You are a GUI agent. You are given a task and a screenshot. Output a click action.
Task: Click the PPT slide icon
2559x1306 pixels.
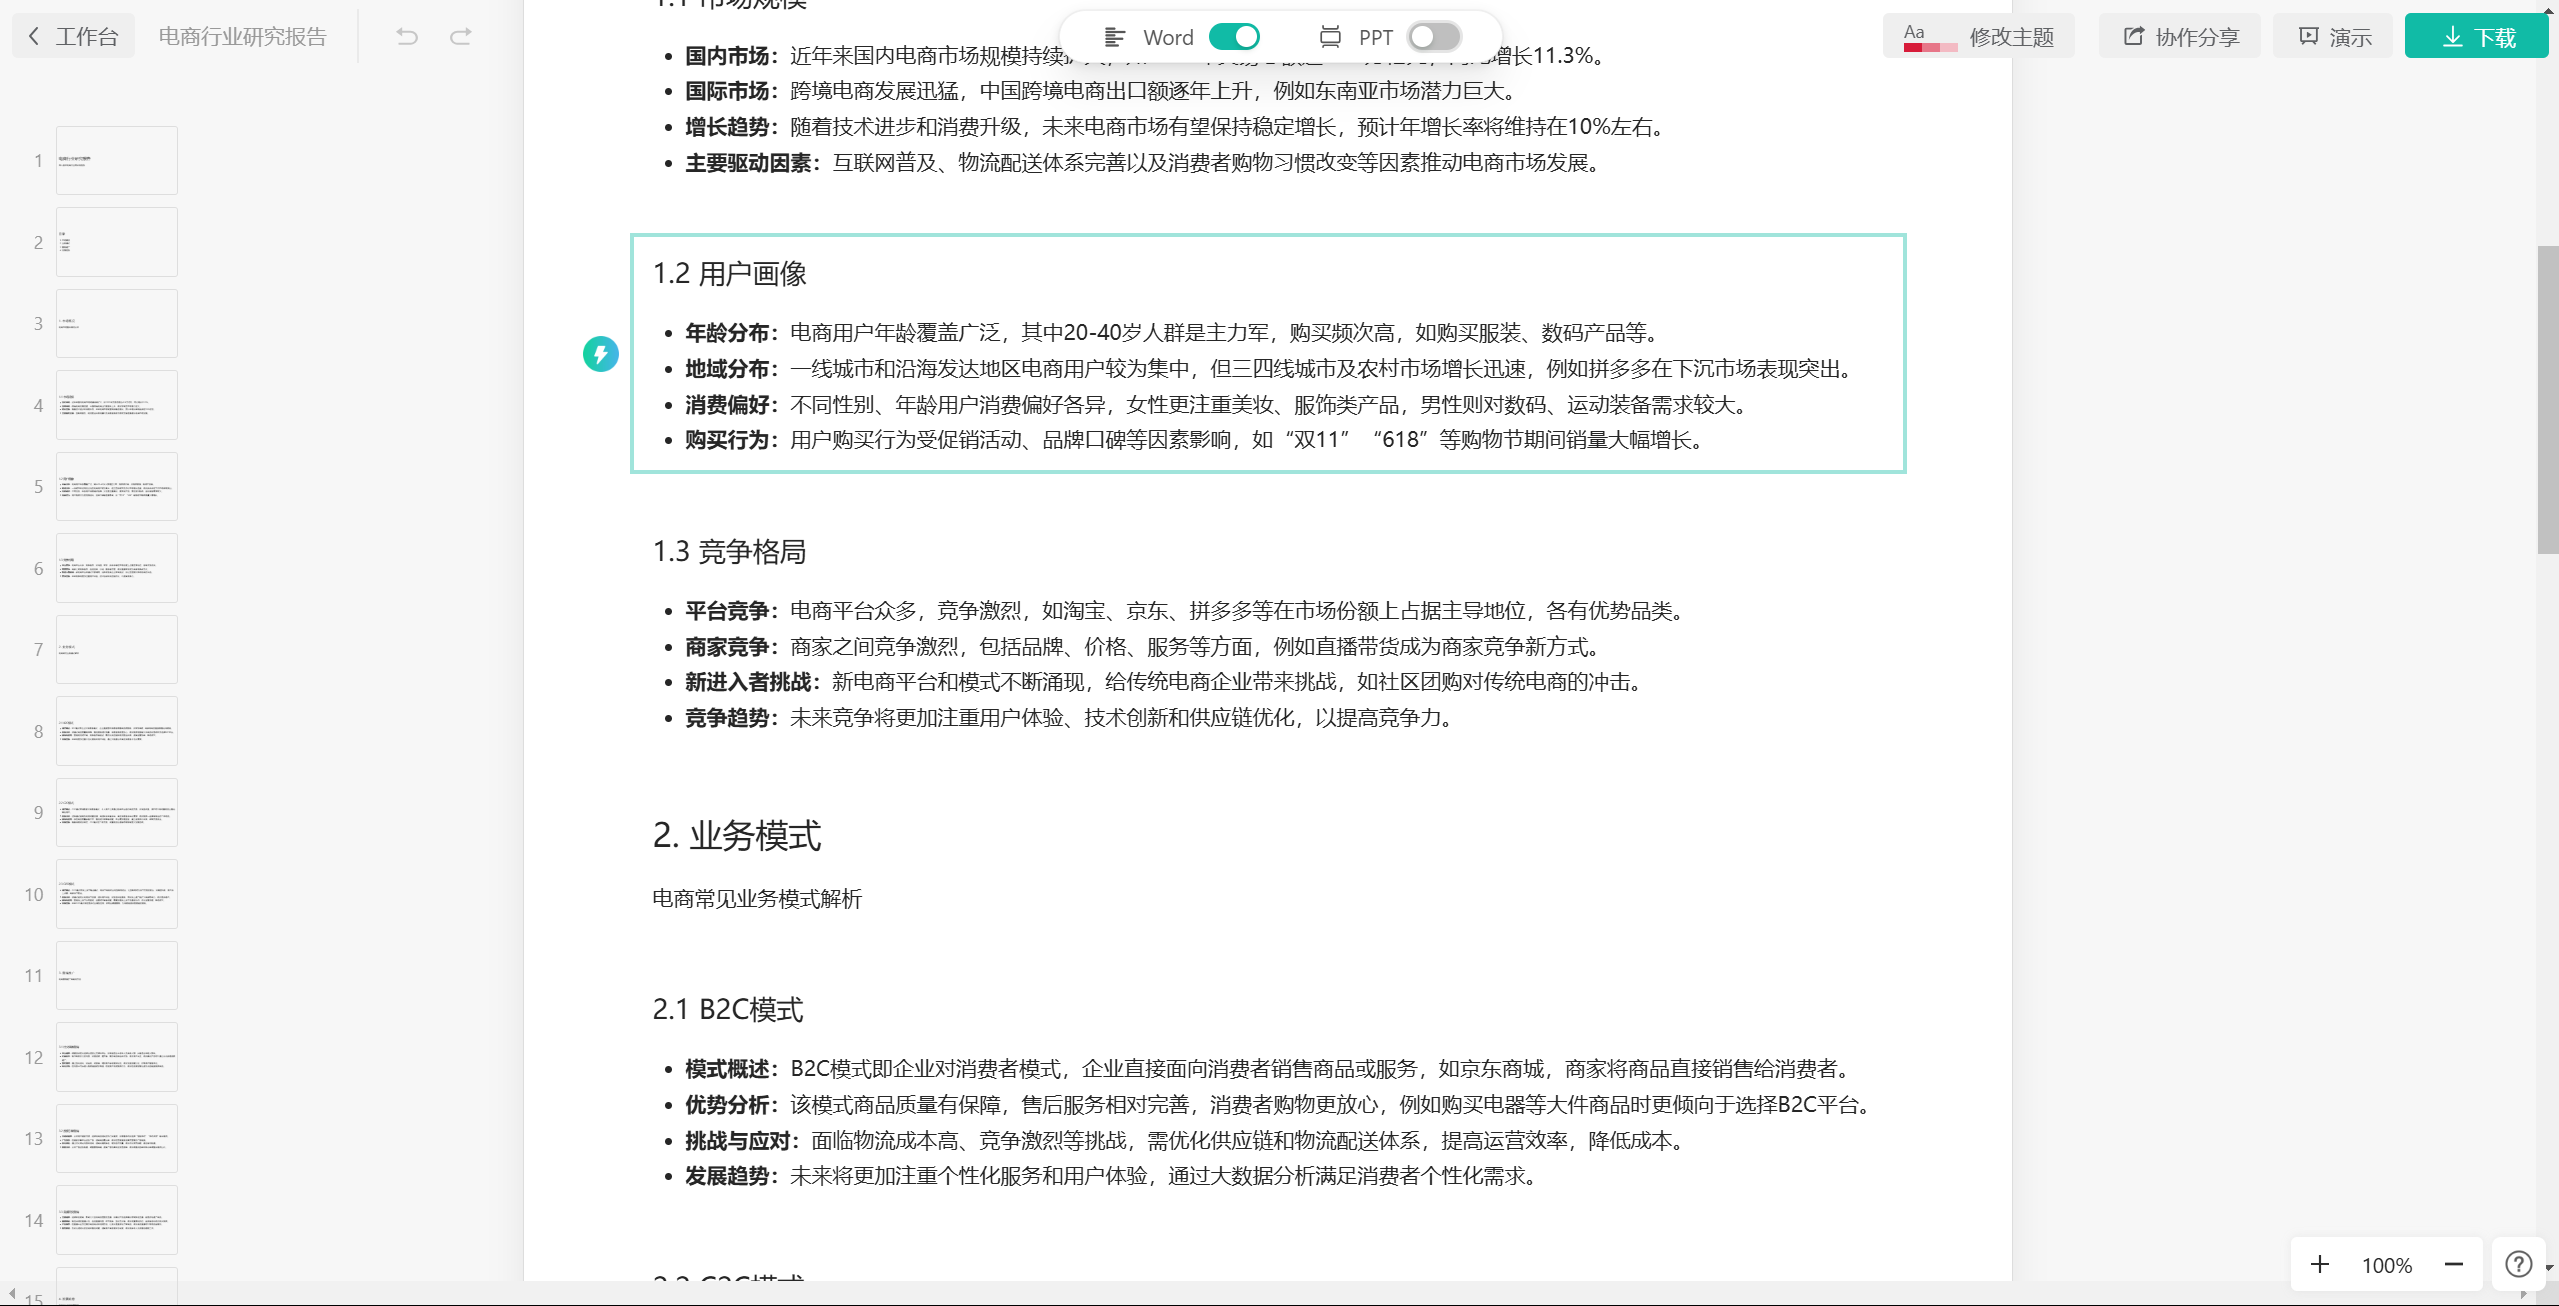pos(1329,37)
